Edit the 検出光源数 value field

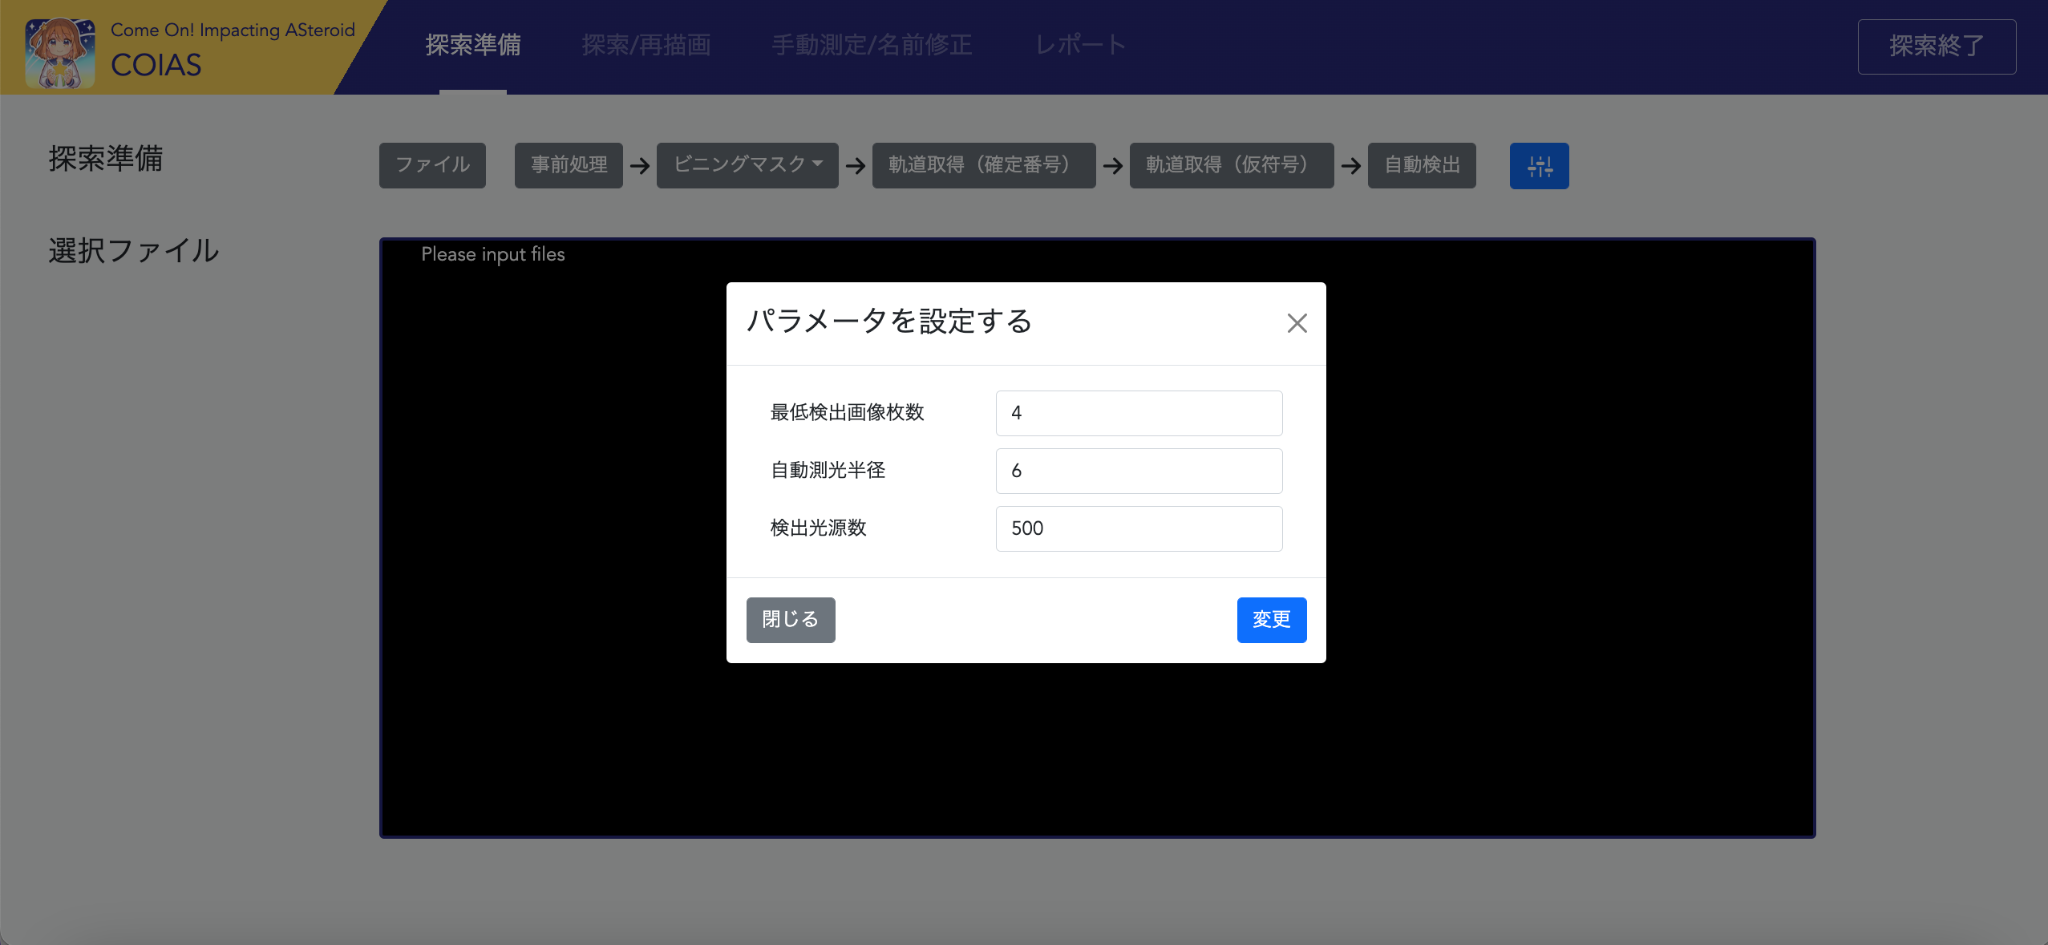(x=1138, y=528)
